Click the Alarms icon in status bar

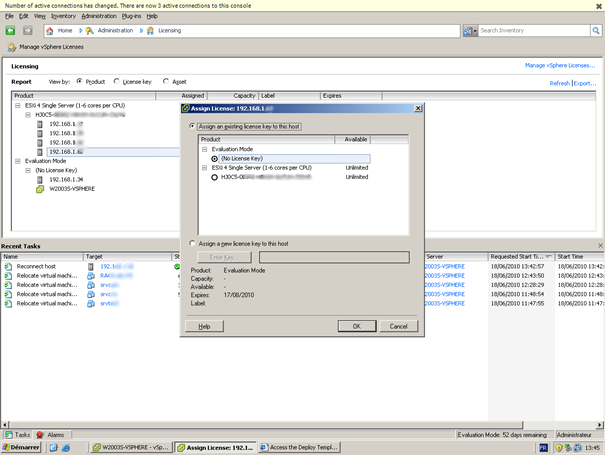[x=40, y=435]
